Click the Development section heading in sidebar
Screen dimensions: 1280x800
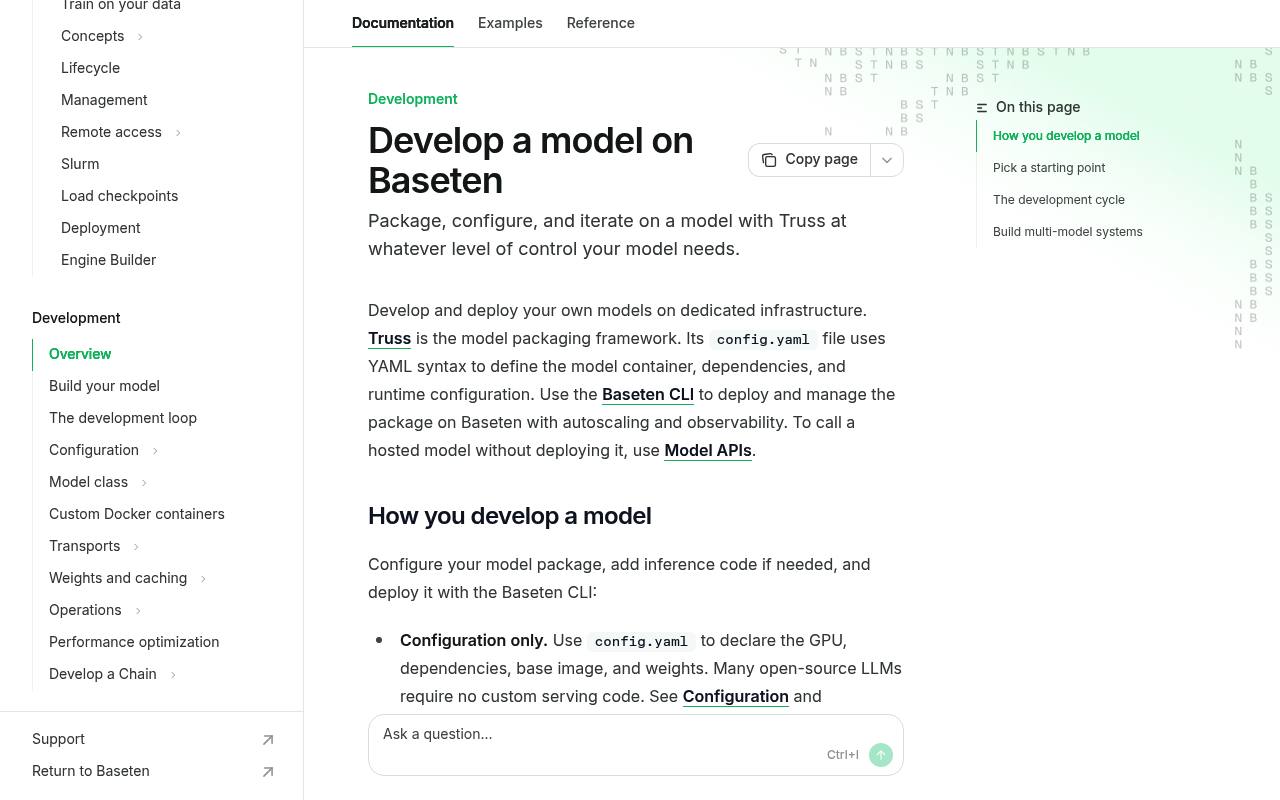[x=76, y=318]
